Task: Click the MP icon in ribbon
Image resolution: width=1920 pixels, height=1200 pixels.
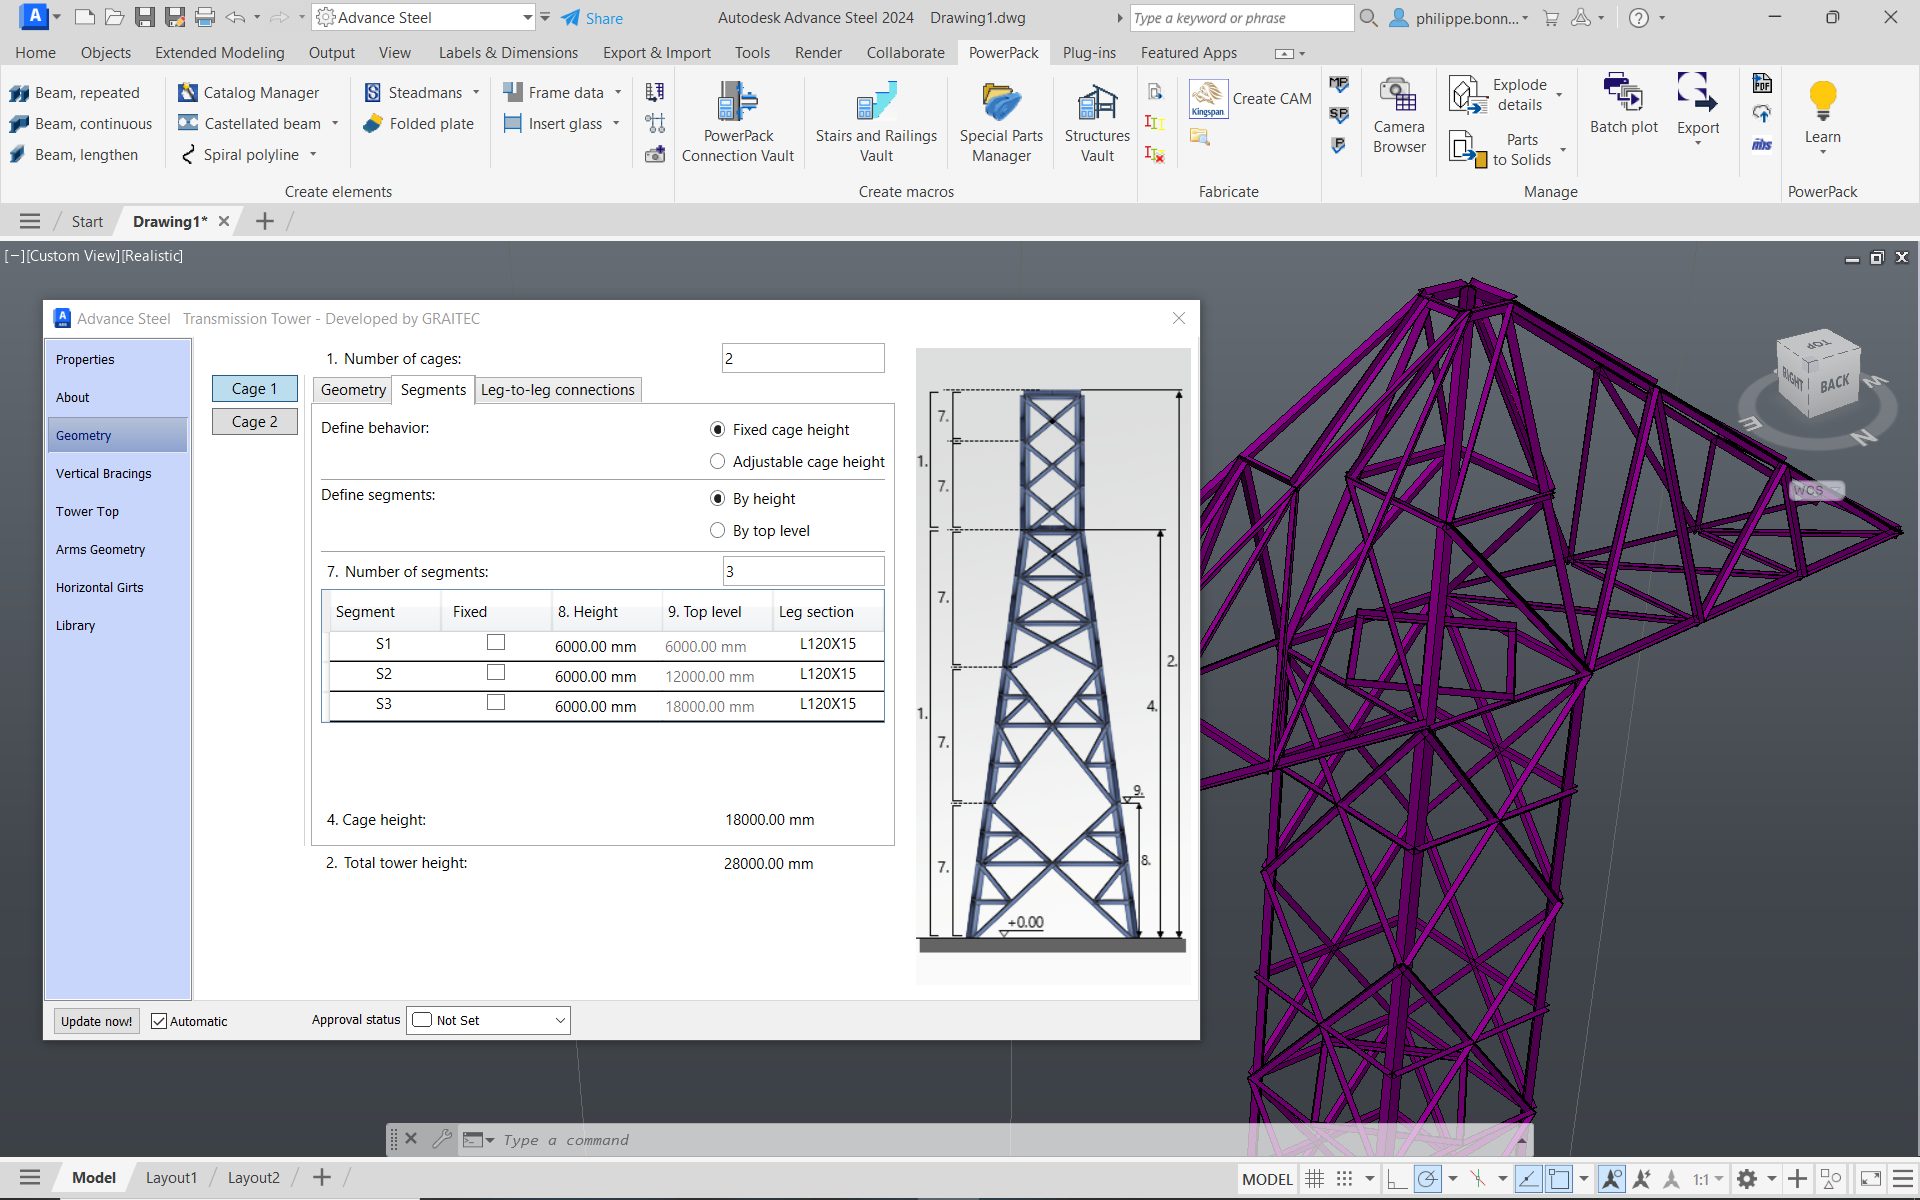Action: click(x=1338, y=83)
